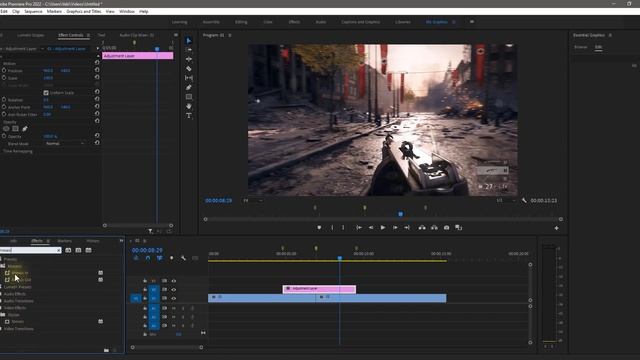The image size is (640, 360).
Task: Clear the effects search field
Action: click(x=58, y=250)
